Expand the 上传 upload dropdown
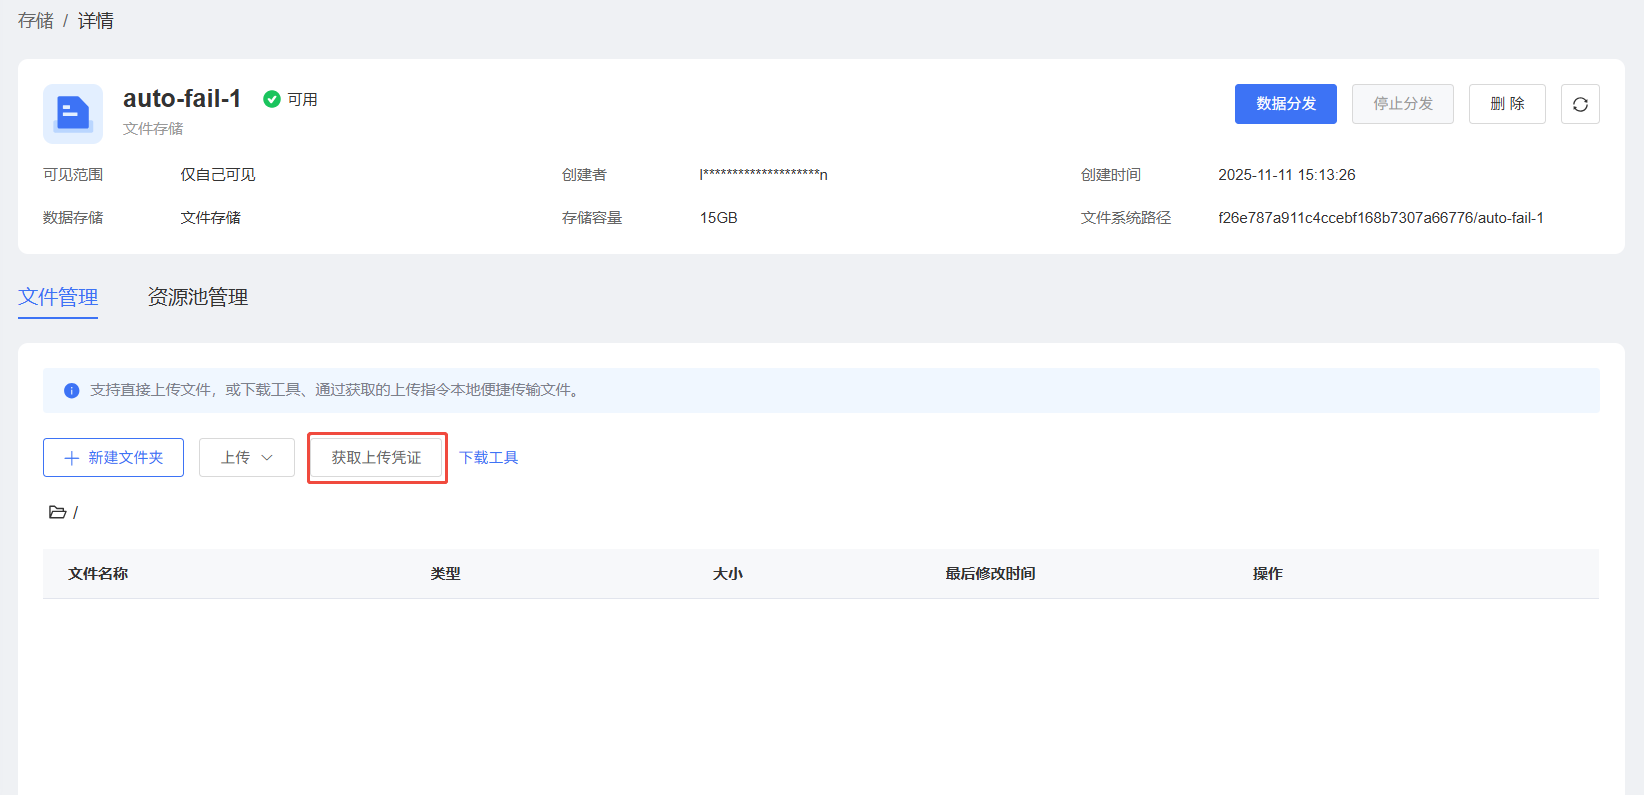The width and height of the screenshot is (1644, 795). (x=246, y=458)
